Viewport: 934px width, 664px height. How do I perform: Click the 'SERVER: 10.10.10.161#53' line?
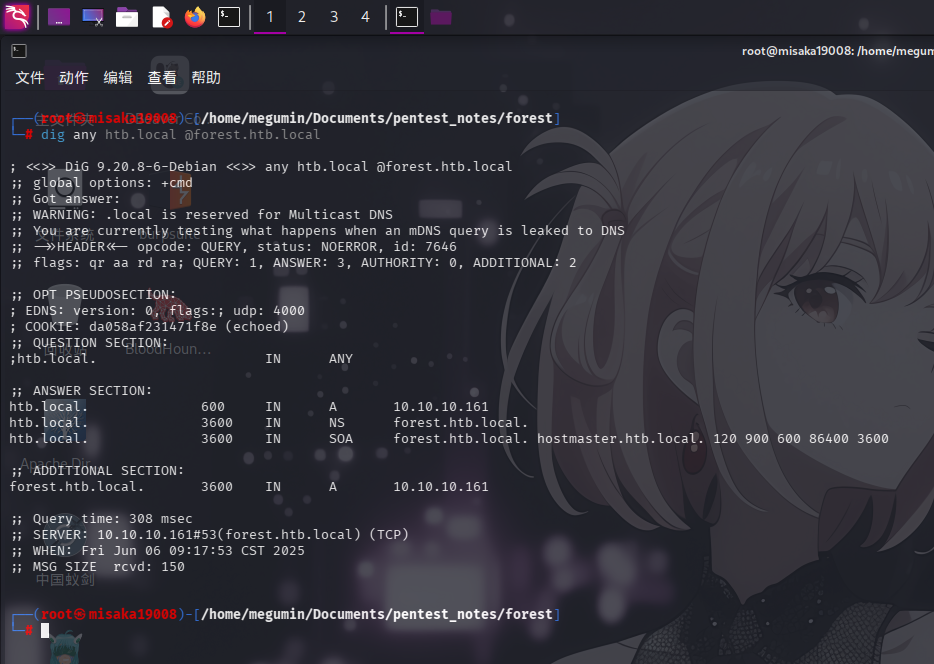click(209, 535)
